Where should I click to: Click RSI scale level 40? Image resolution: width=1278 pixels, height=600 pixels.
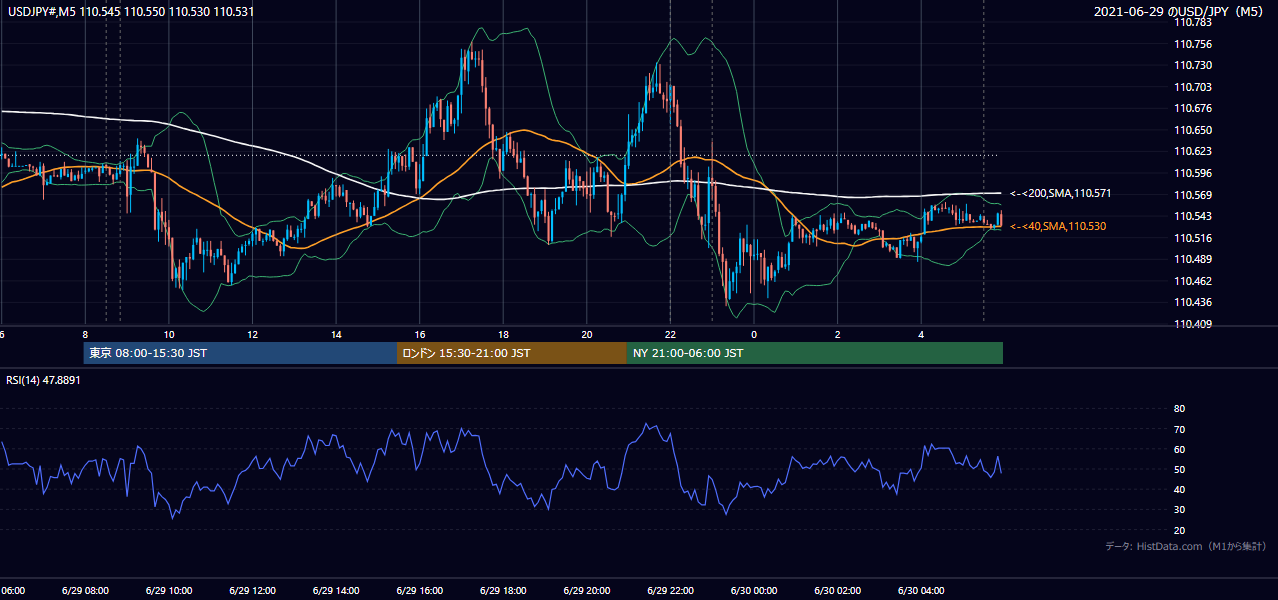pyautogui.click(x=1179, y=489)
